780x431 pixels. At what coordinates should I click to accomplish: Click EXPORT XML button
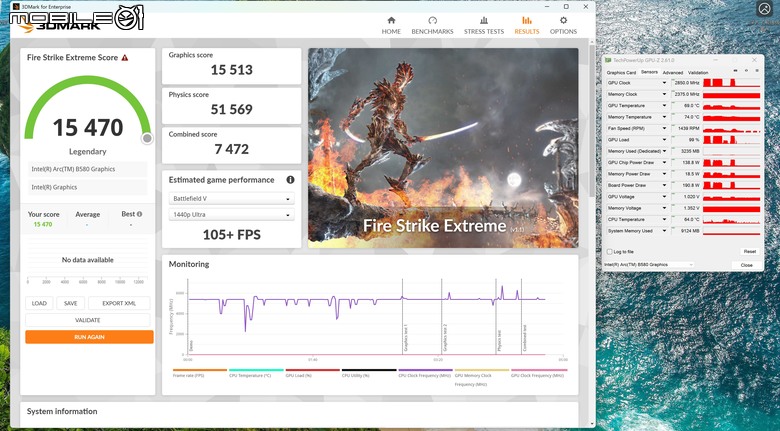coord(119,303)
